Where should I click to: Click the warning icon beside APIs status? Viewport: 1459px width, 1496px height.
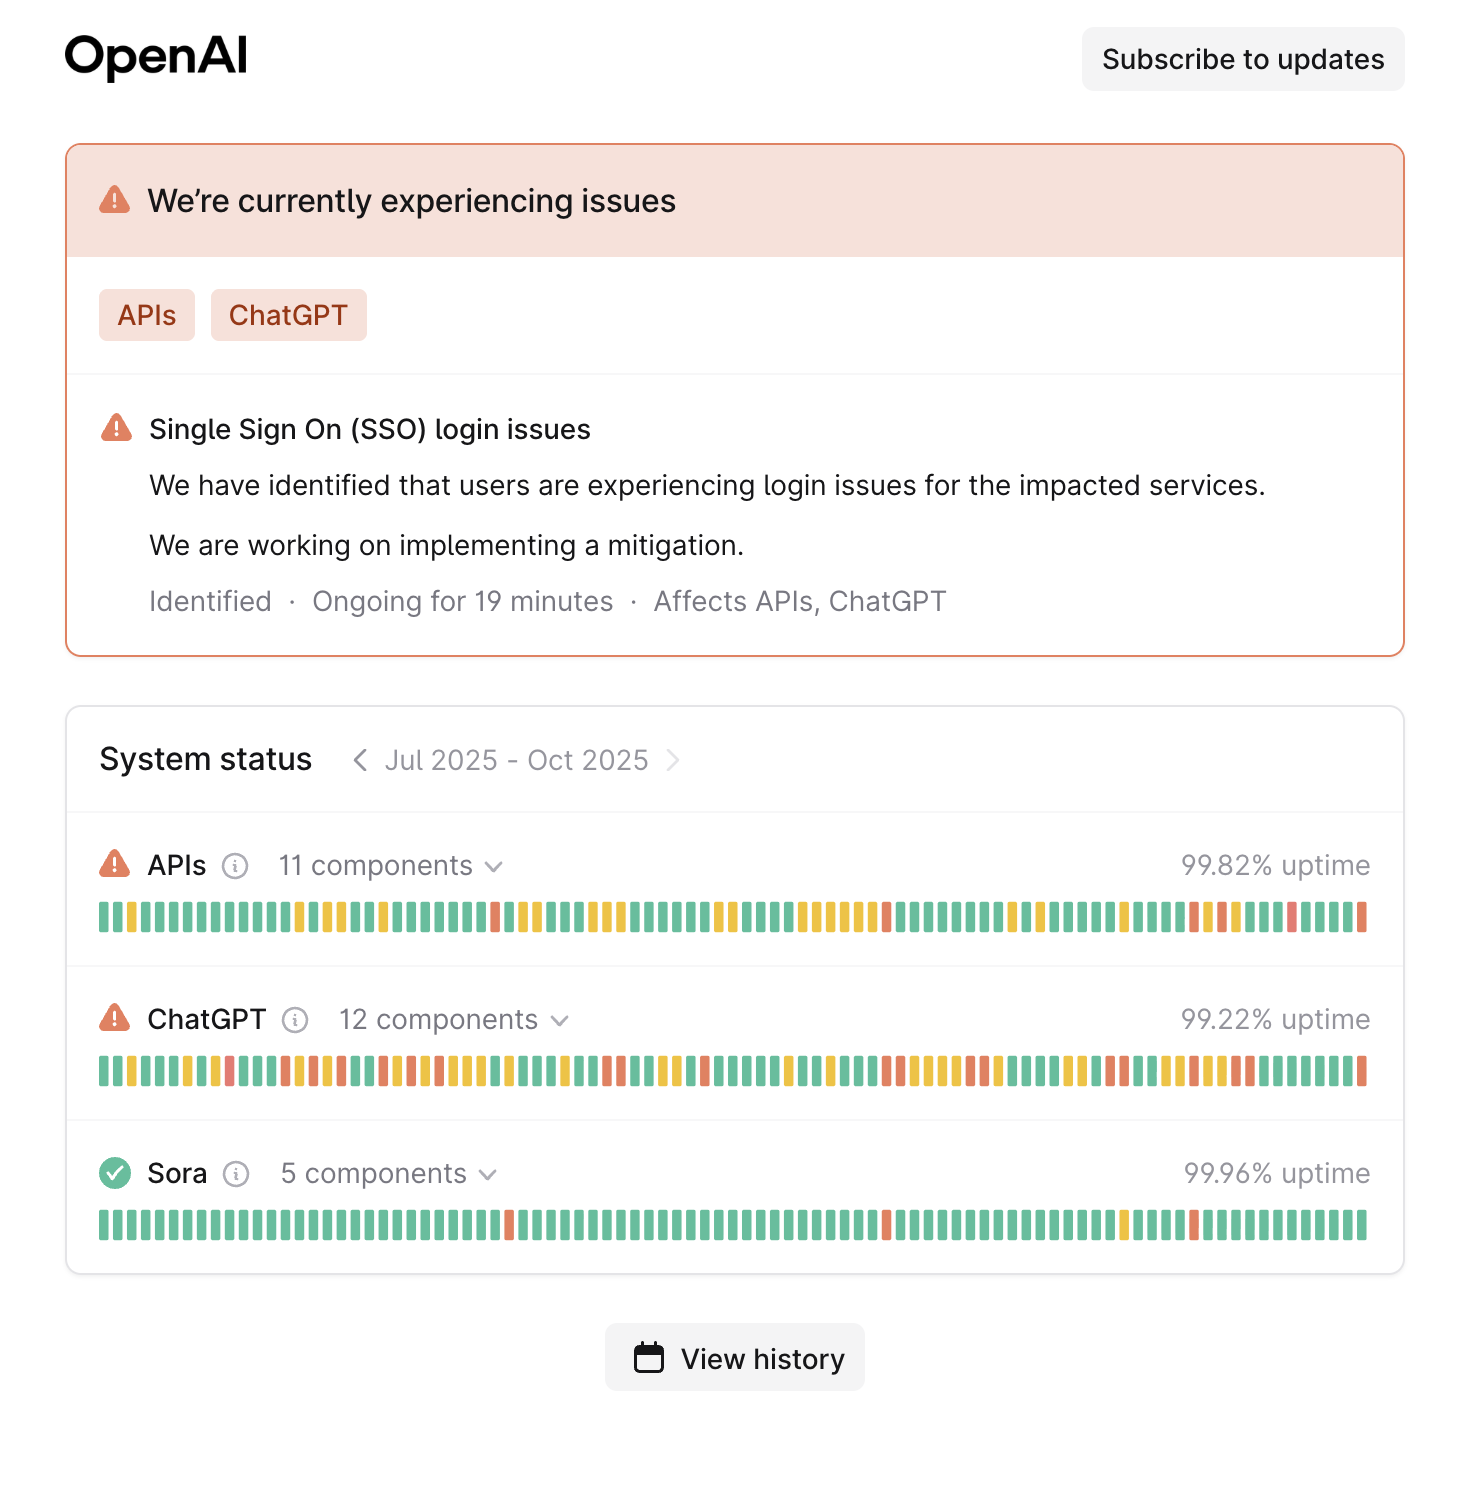pos(115,865)
